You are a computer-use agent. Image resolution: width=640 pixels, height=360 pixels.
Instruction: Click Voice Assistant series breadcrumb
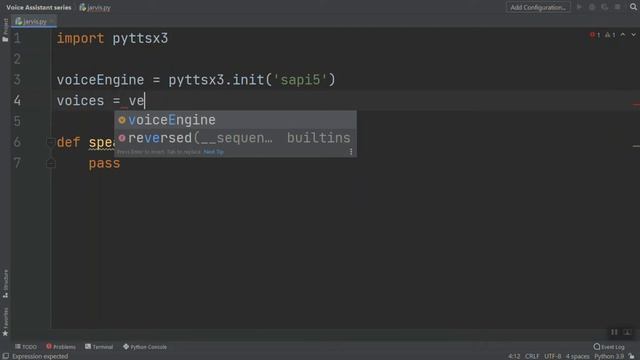click(38, 7)
